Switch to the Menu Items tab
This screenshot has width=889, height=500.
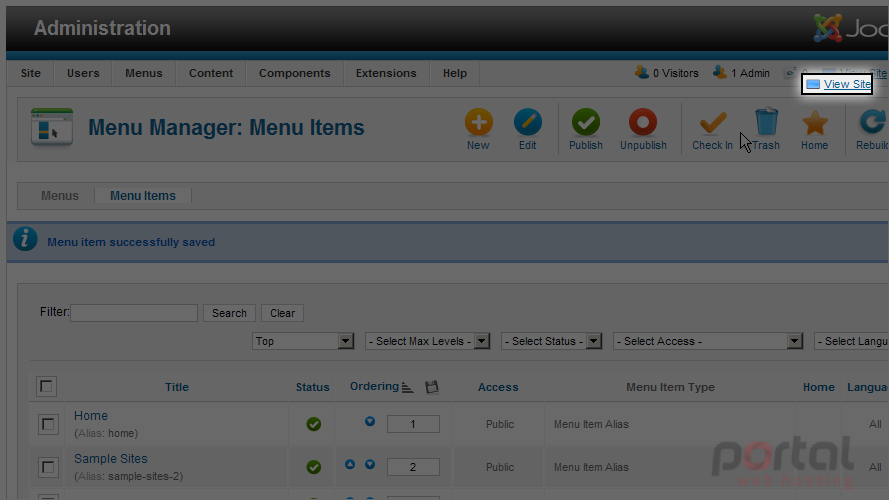[143, 196]
